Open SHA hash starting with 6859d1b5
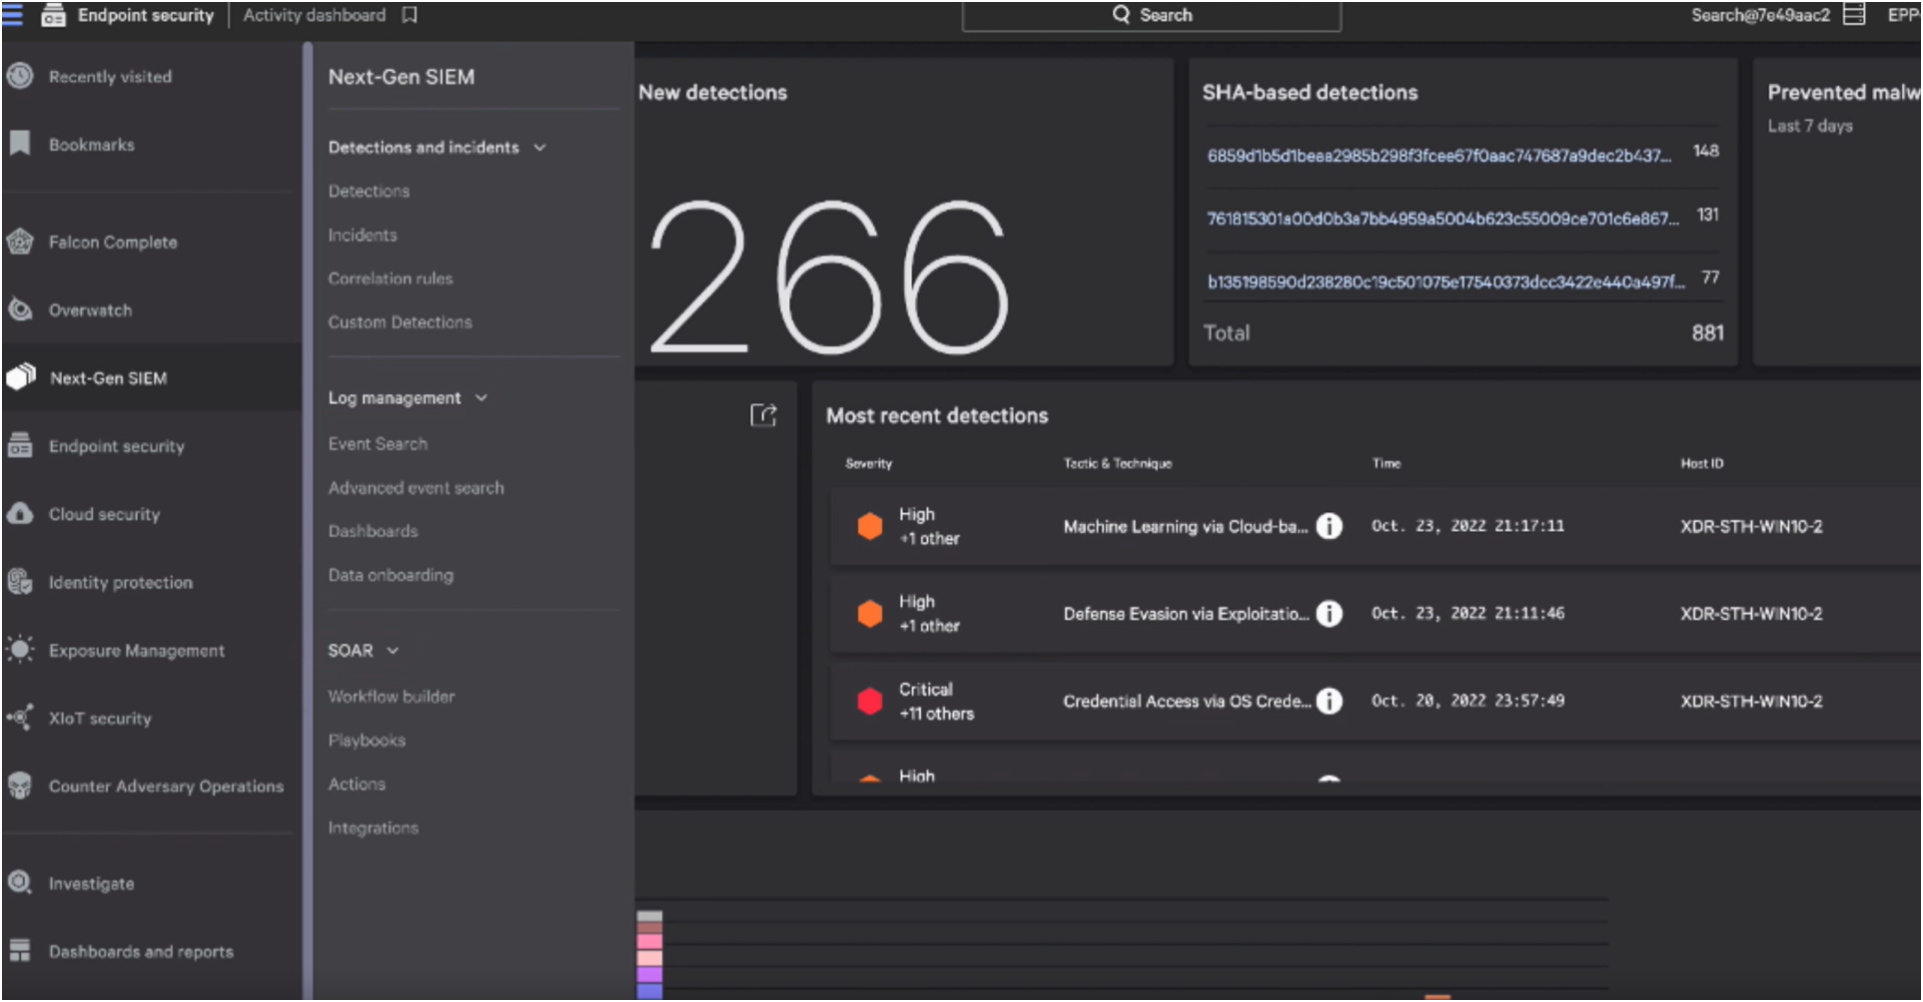 tap(1439, 155)
